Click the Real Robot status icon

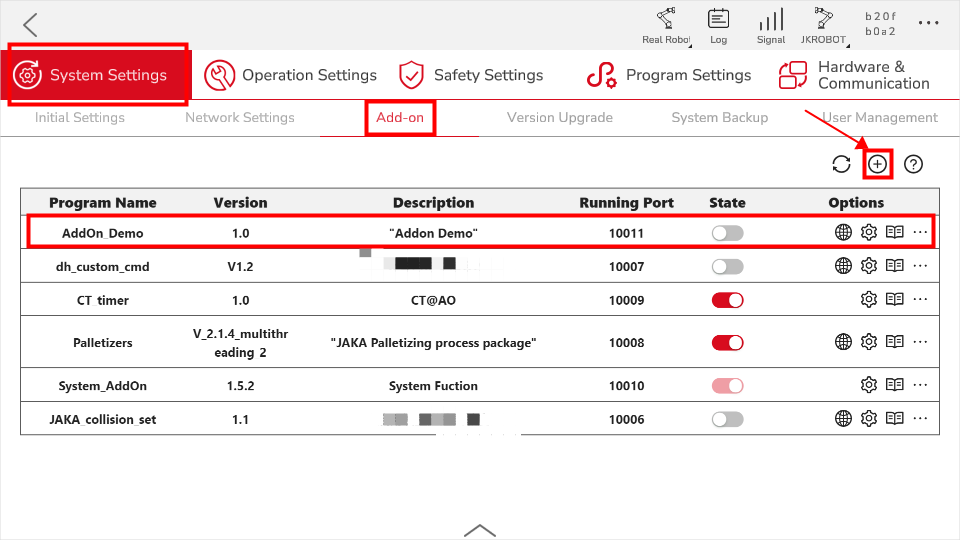click(x=666, y=24)
